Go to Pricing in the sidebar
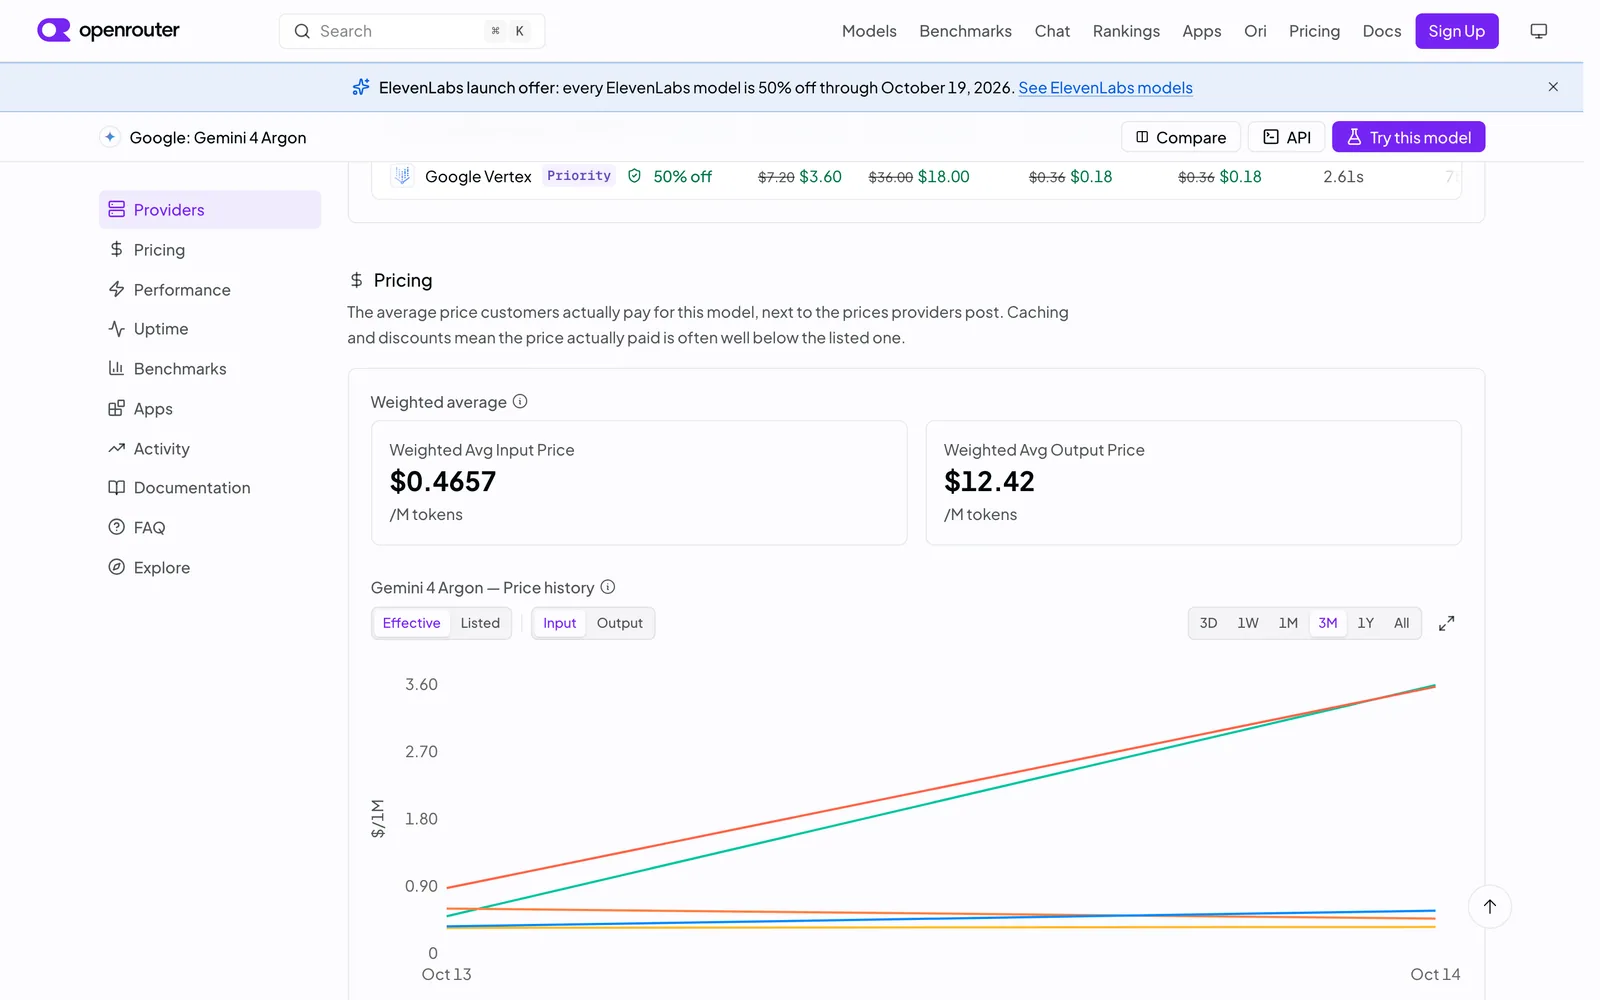1600x1000 pixels. coord(210,250)
